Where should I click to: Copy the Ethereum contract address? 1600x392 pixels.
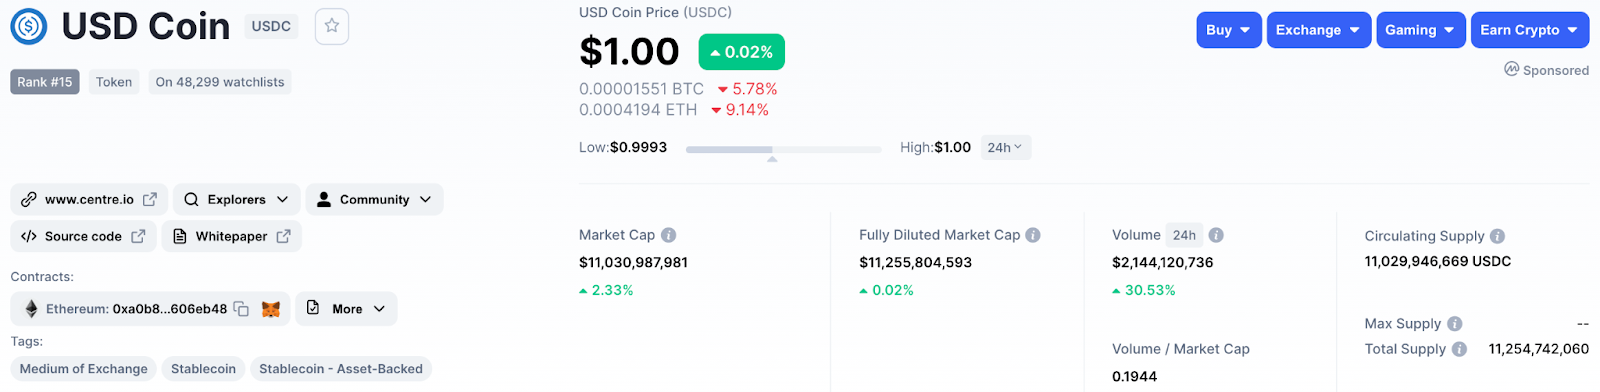(241, 309)
